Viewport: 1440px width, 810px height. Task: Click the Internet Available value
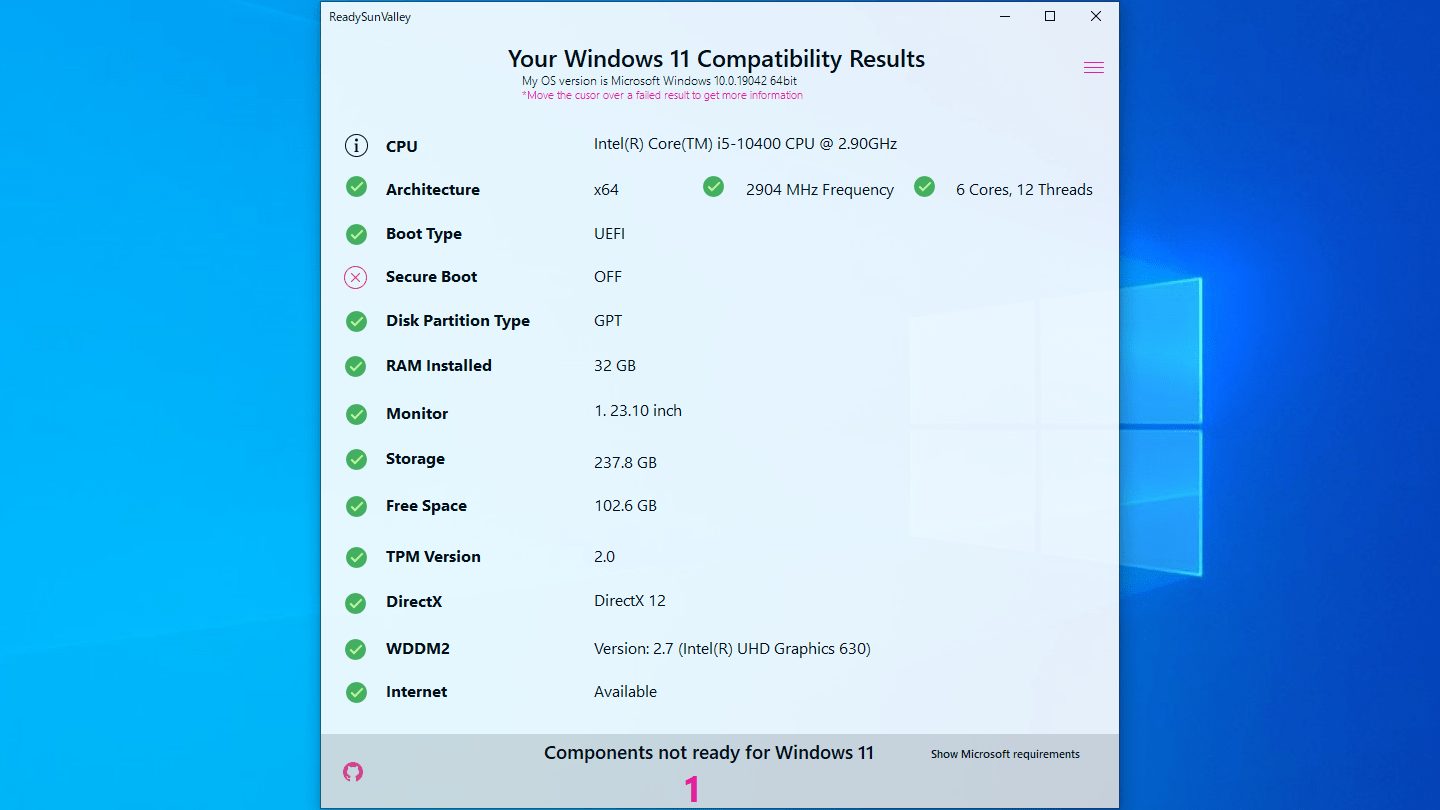coord(625,692)
